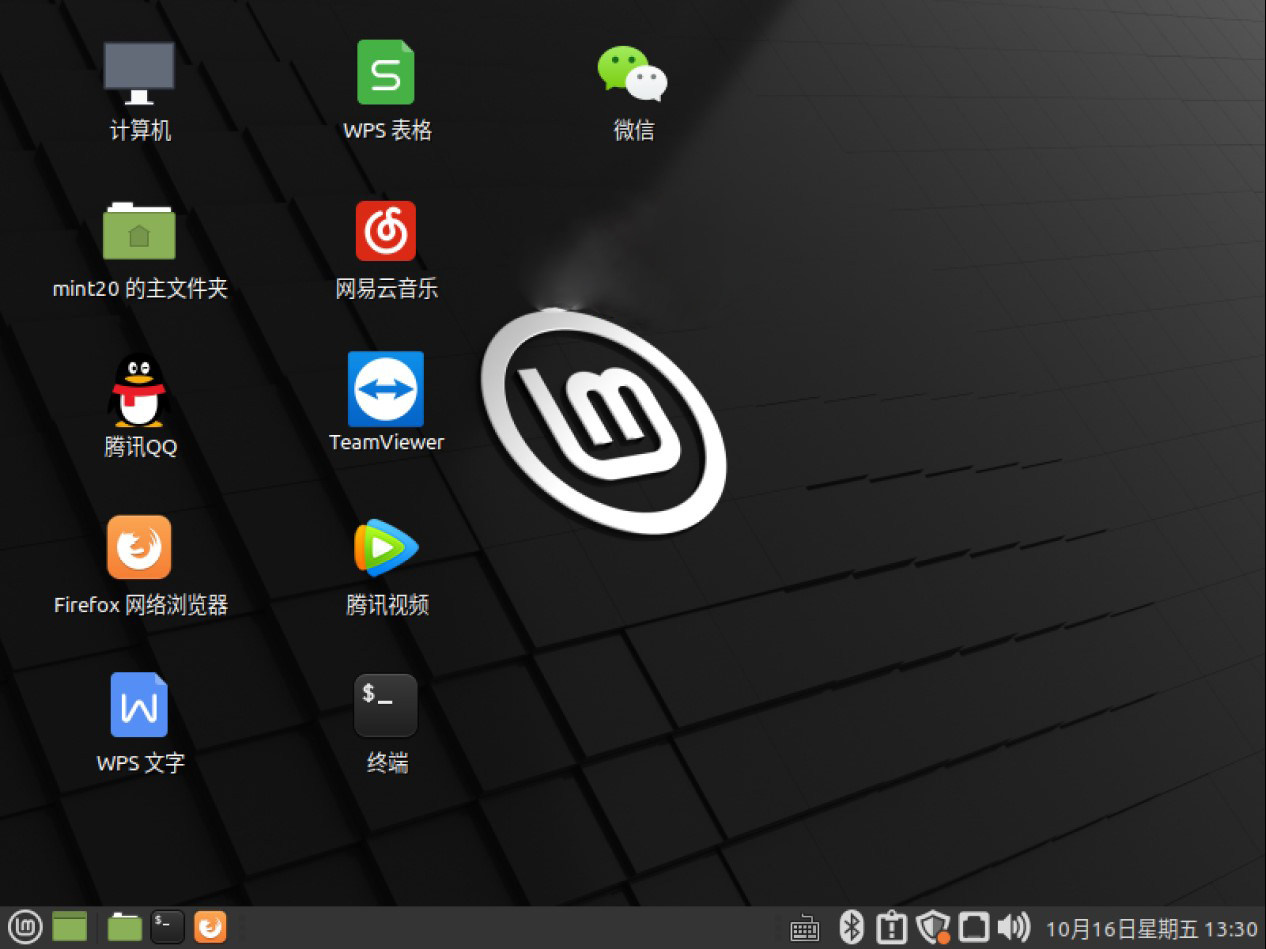
Task: Launch the Firefox 网络浏览器 desktop icon
Action: tap(139, 547)
